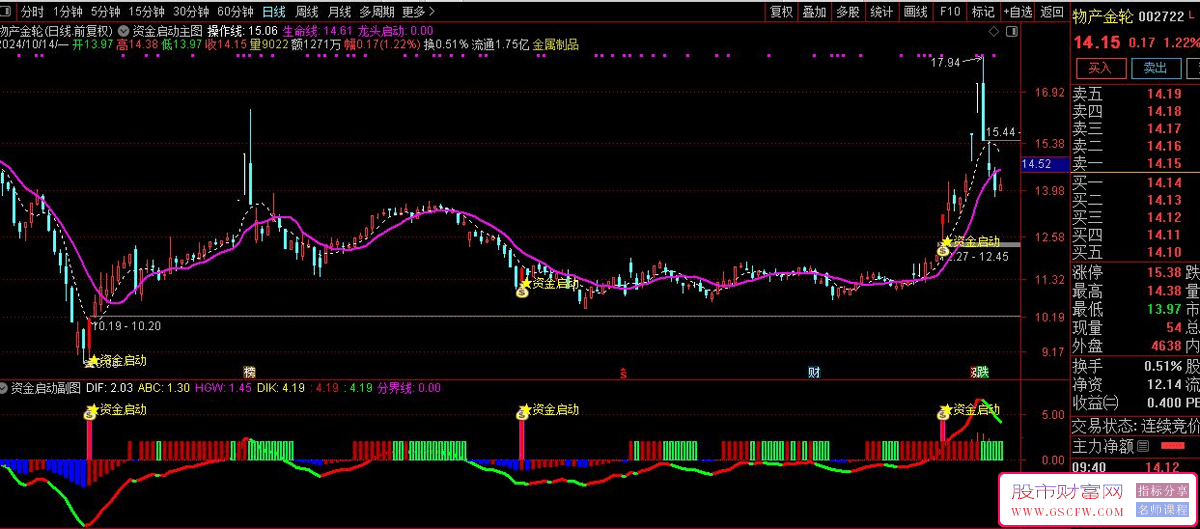Click the 买二 price 14.13
The height and width of the screenshot is (529, 1200).
(1164, 200)
